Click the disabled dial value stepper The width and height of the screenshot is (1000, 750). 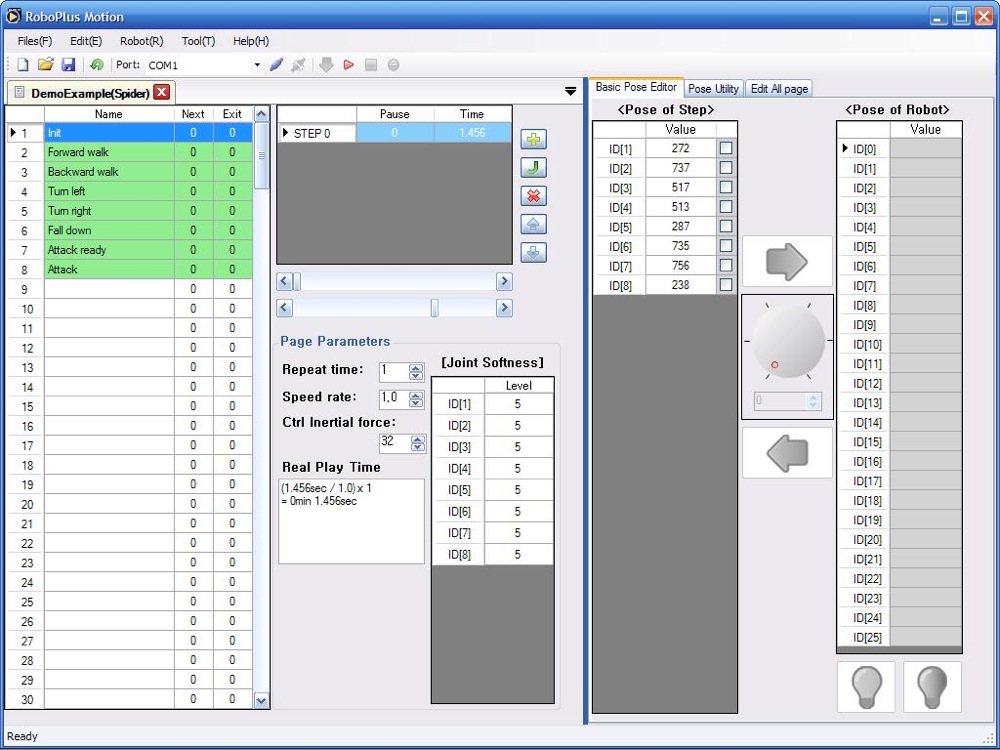point(812,401)
